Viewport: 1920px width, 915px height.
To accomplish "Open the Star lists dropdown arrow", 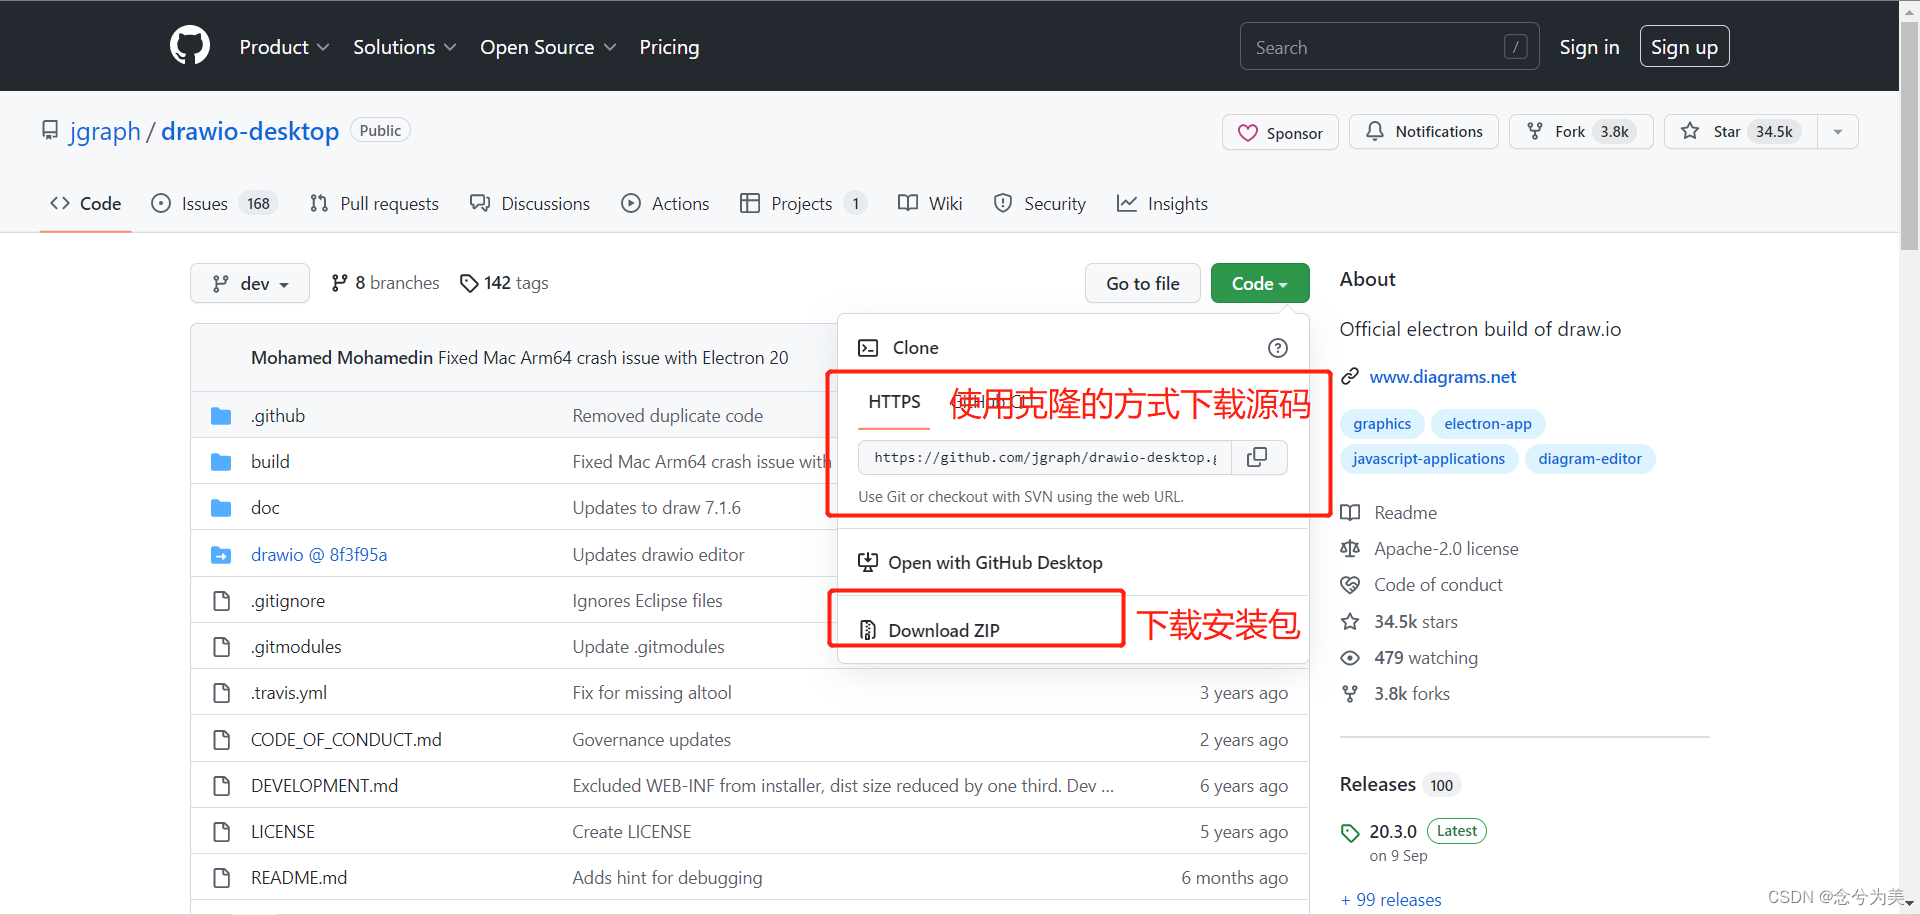I will coord(1838,132).
